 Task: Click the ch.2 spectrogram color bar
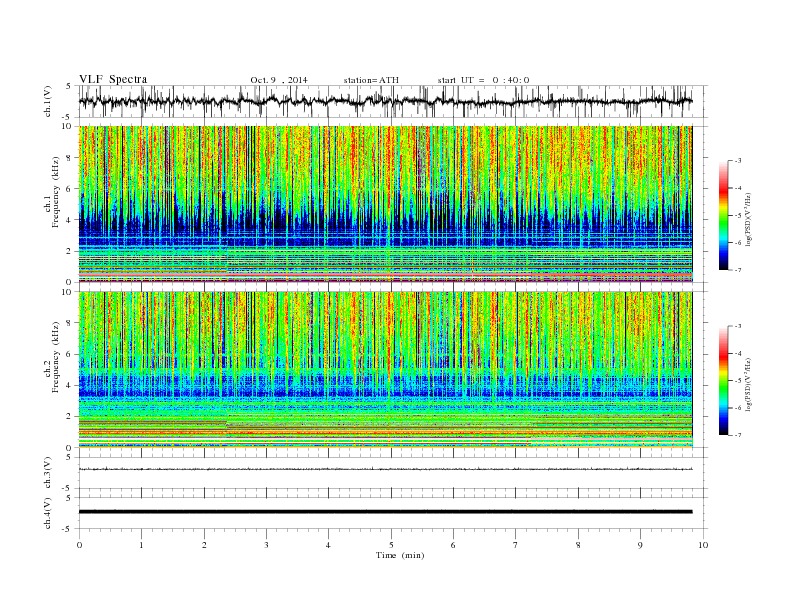pyautogui.click(x=723, y=381)
